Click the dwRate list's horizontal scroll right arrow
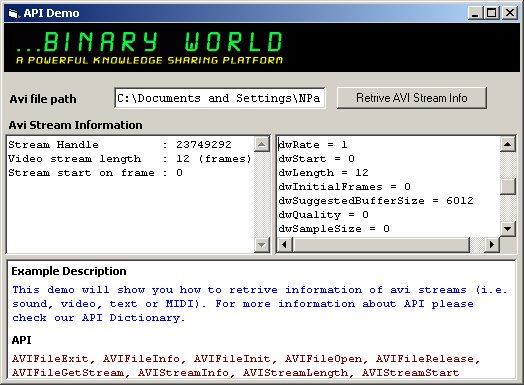524x385 pixels. (x=491, y=244)
